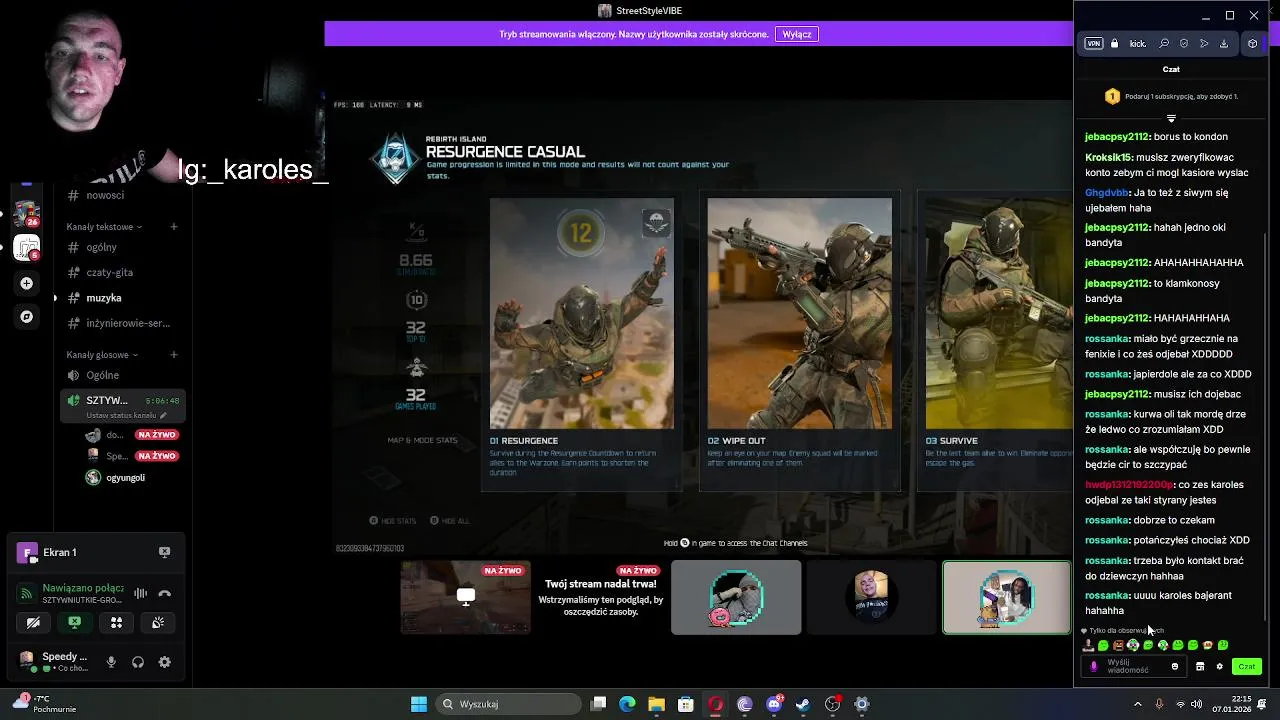Disconnect from voice channel with hang-up icon
The width and height of the screenshot is (1280, 720).
(165, 593)
